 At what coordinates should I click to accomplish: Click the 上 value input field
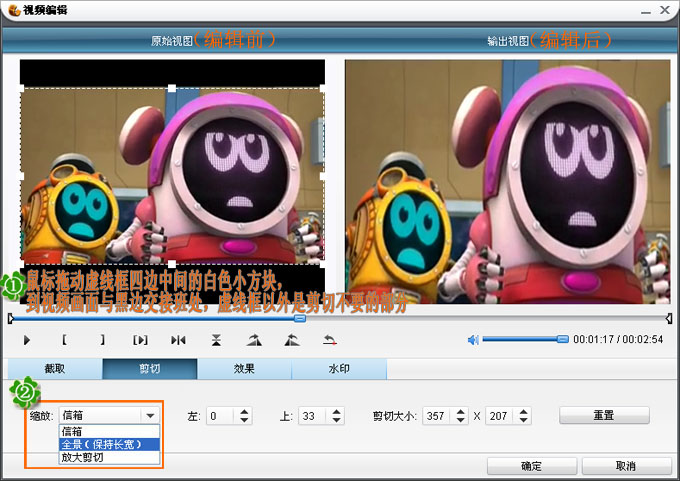click(x=312, y=416)
